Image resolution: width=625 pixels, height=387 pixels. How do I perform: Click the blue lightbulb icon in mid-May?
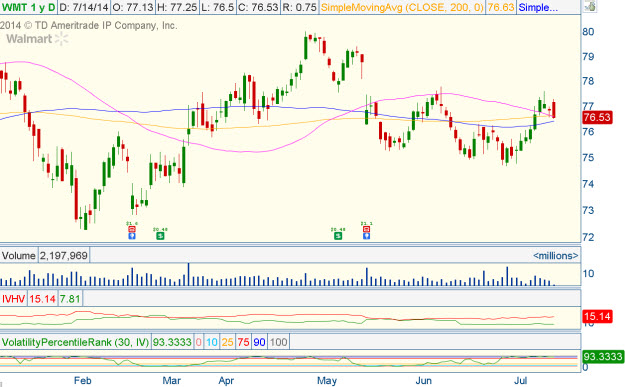[x=366, y=236]
